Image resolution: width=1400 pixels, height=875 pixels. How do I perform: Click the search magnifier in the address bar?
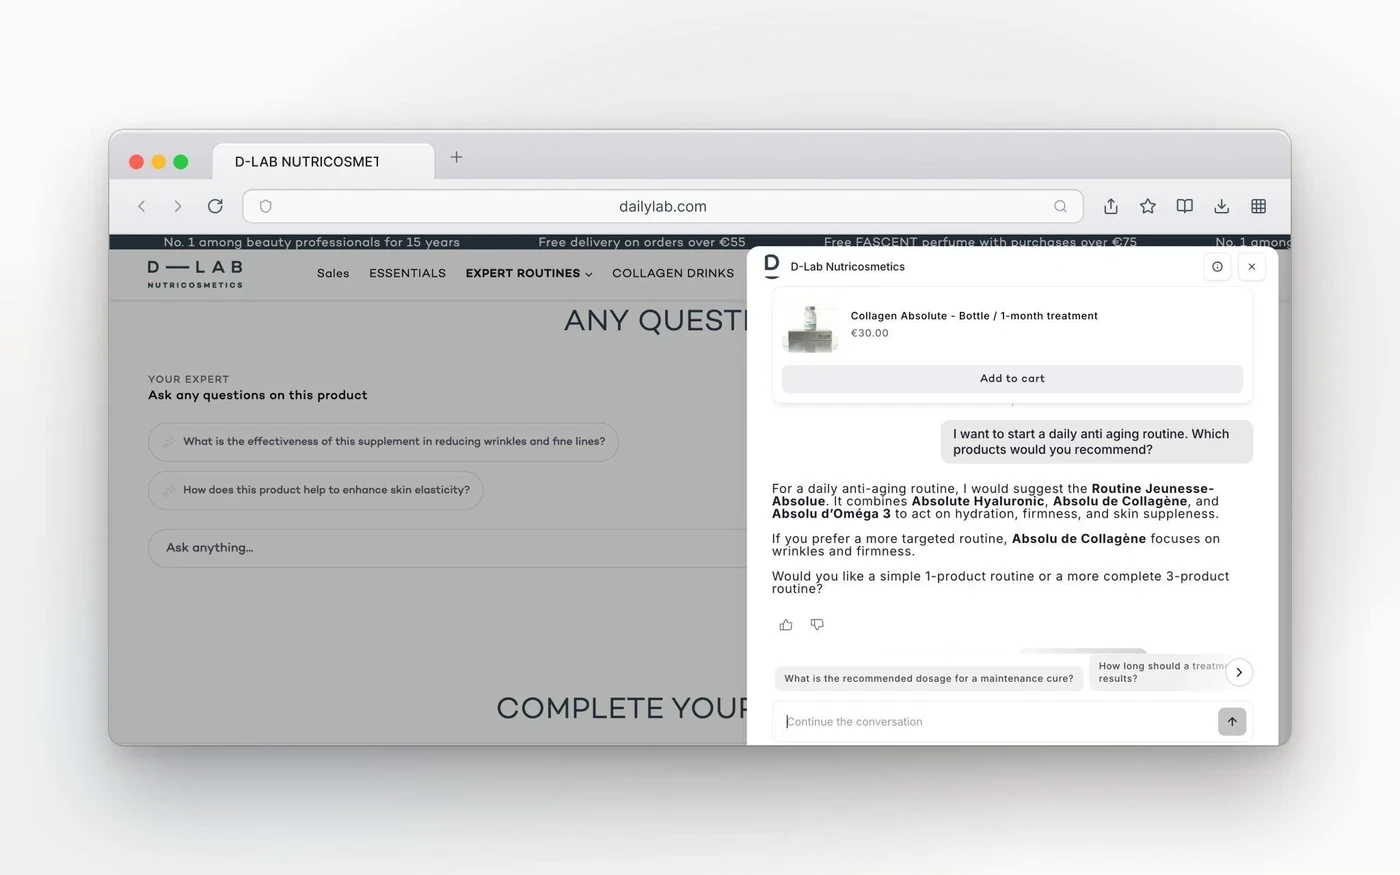[x=1060, y=206]
